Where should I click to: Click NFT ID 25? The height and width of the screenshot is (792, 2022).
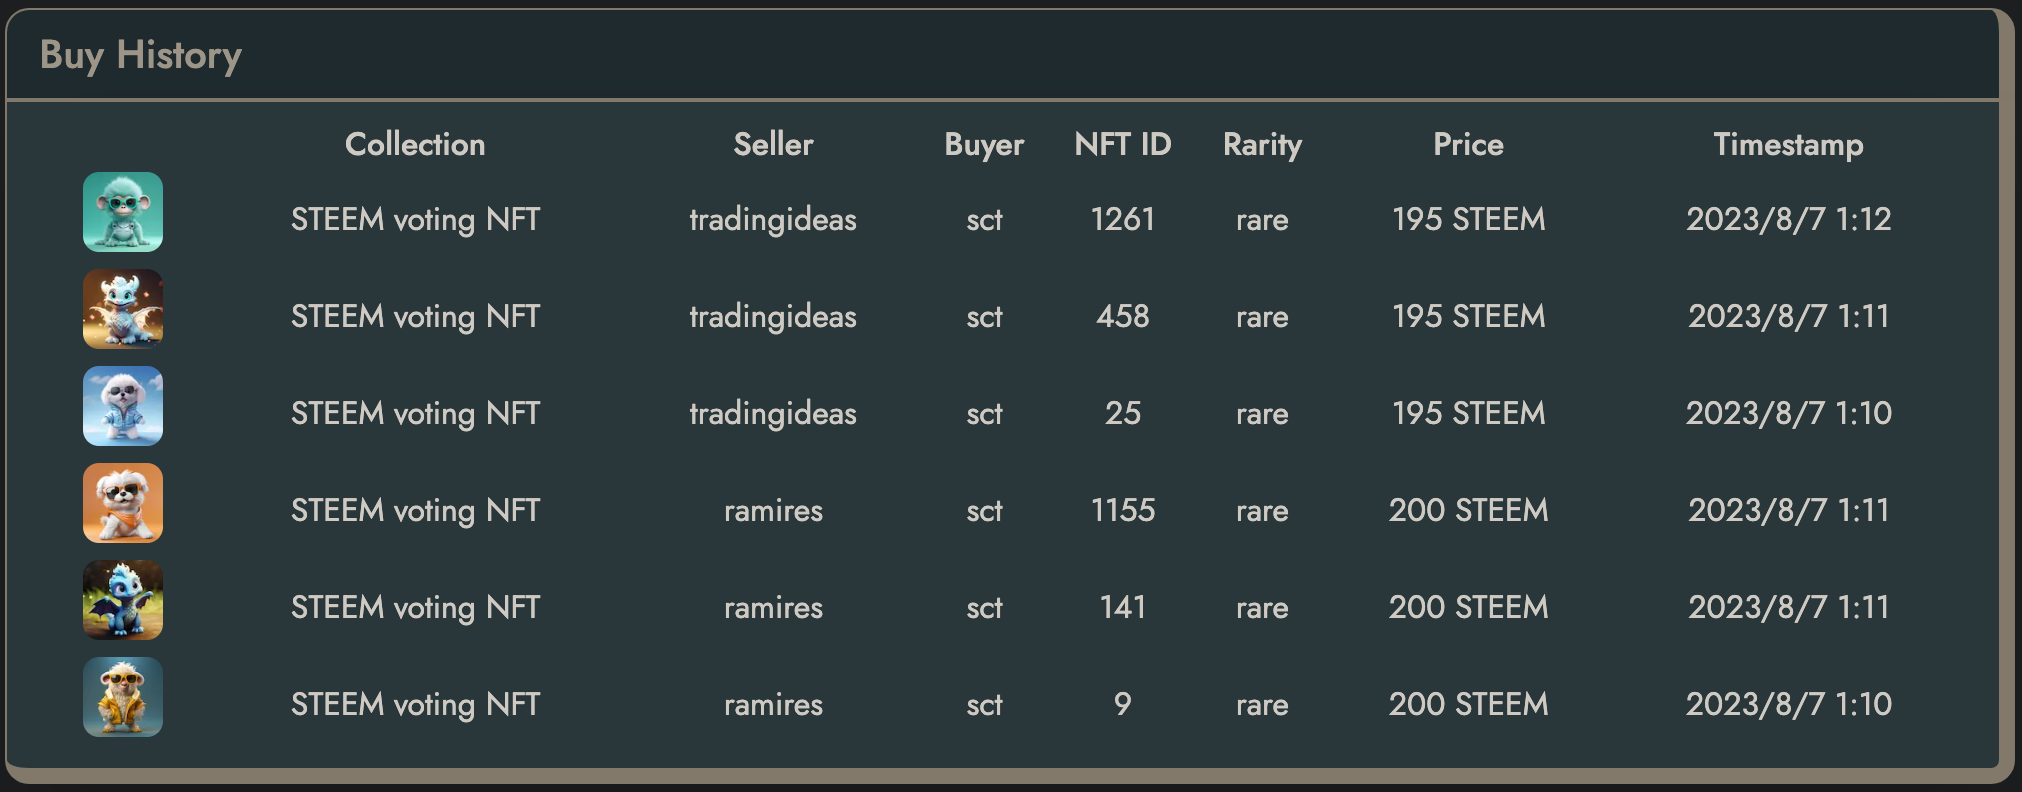(x=1122, y=413)
